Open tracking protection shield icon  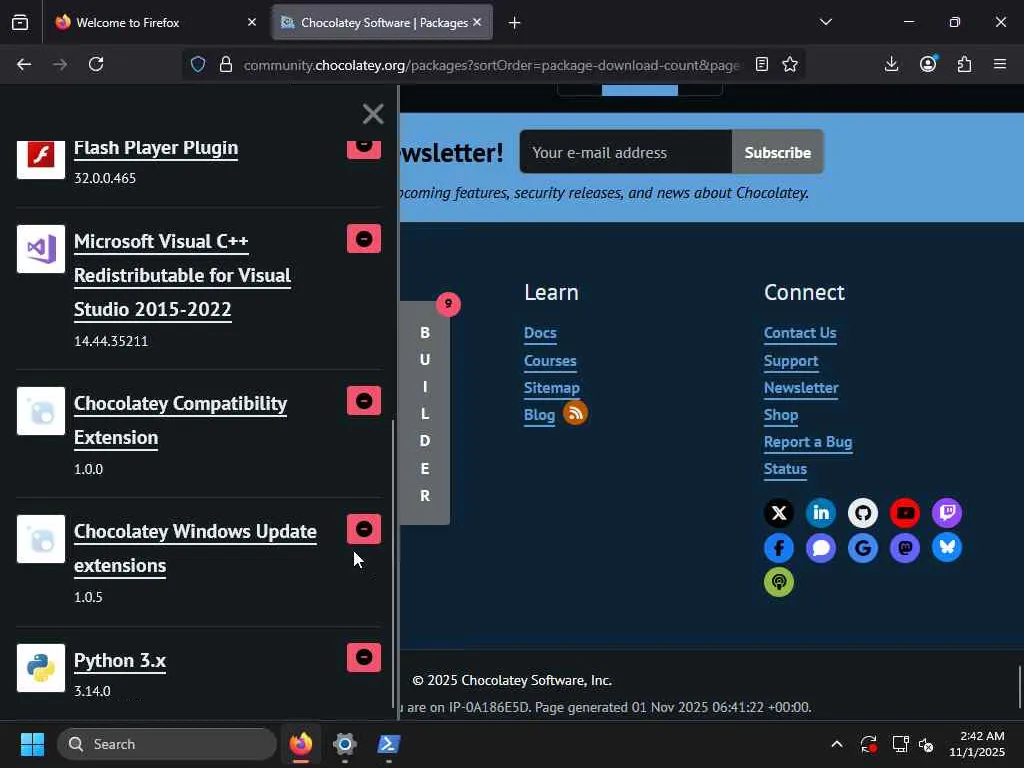[198, 64]
